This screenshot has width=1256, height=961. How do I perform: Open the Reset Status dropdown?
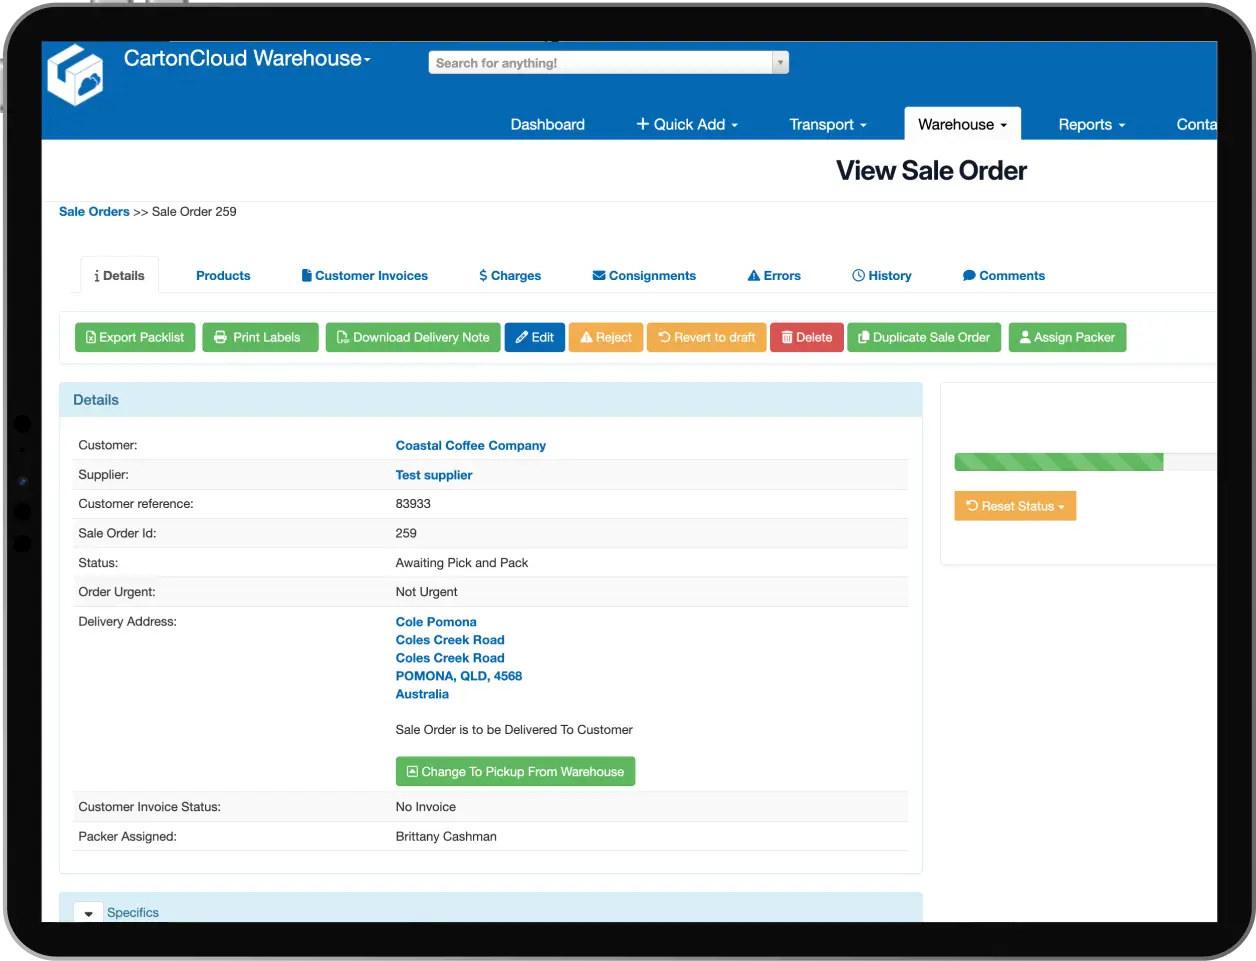click(1015, 506)
